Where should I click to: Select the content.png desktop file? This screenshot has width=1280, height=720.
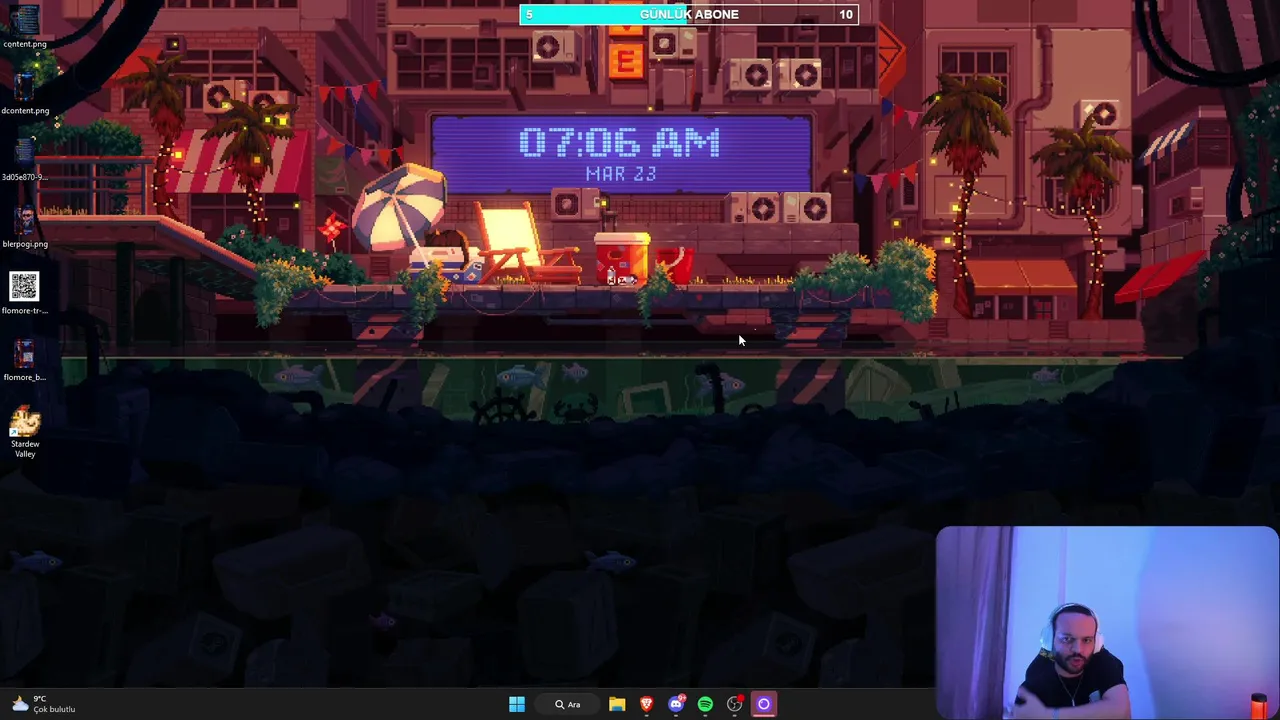(x=24, y=26)
